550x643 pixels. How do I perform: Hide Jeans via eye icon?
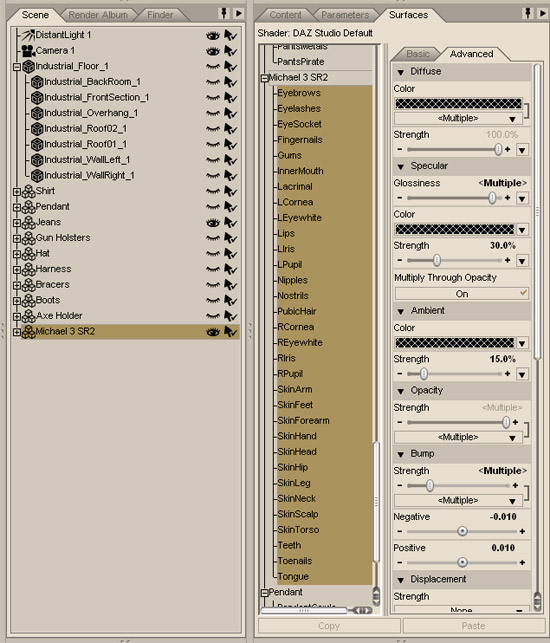pos(213,223)
